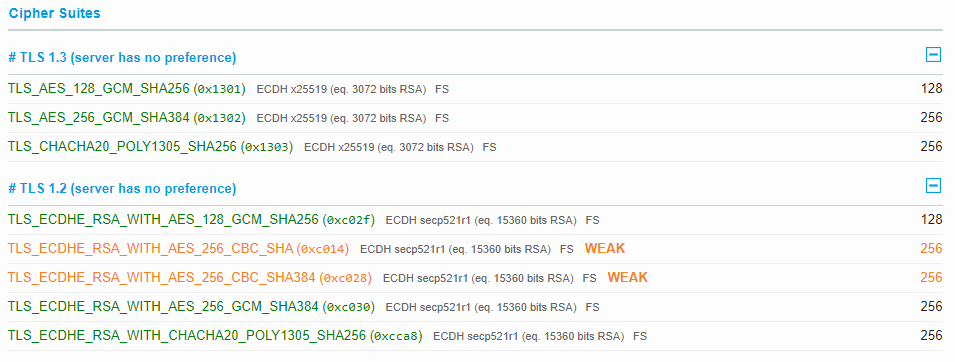Image resolution: width=955 pixels, height=362 pixels.
Task: Click ECDH secp521r1 text in 0xc028 row
Action: (425, 279)
